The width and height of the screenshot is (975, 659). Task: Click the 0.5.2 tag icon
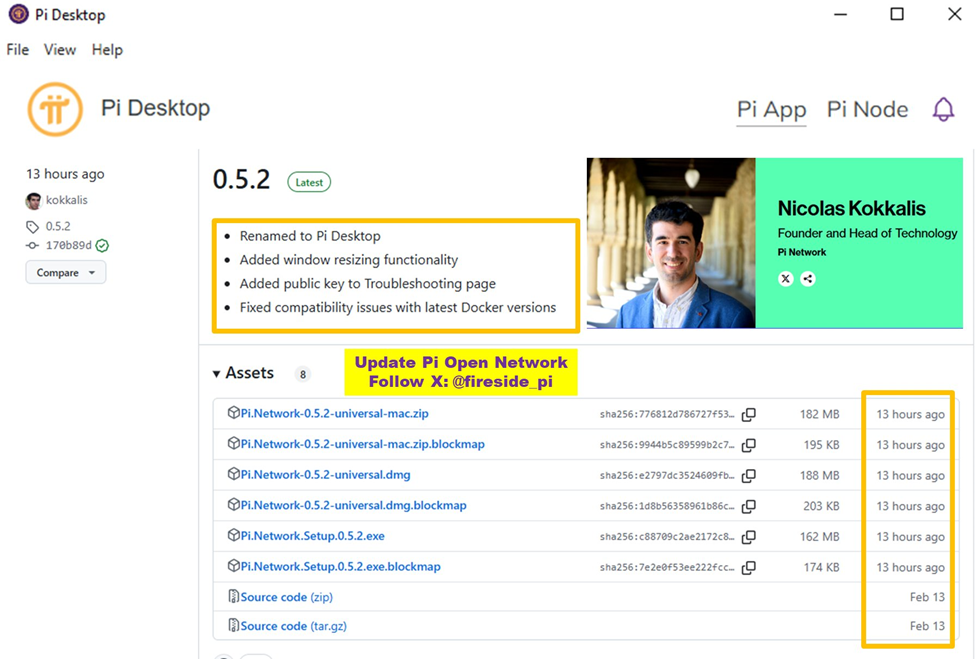[x=33, y=227]
